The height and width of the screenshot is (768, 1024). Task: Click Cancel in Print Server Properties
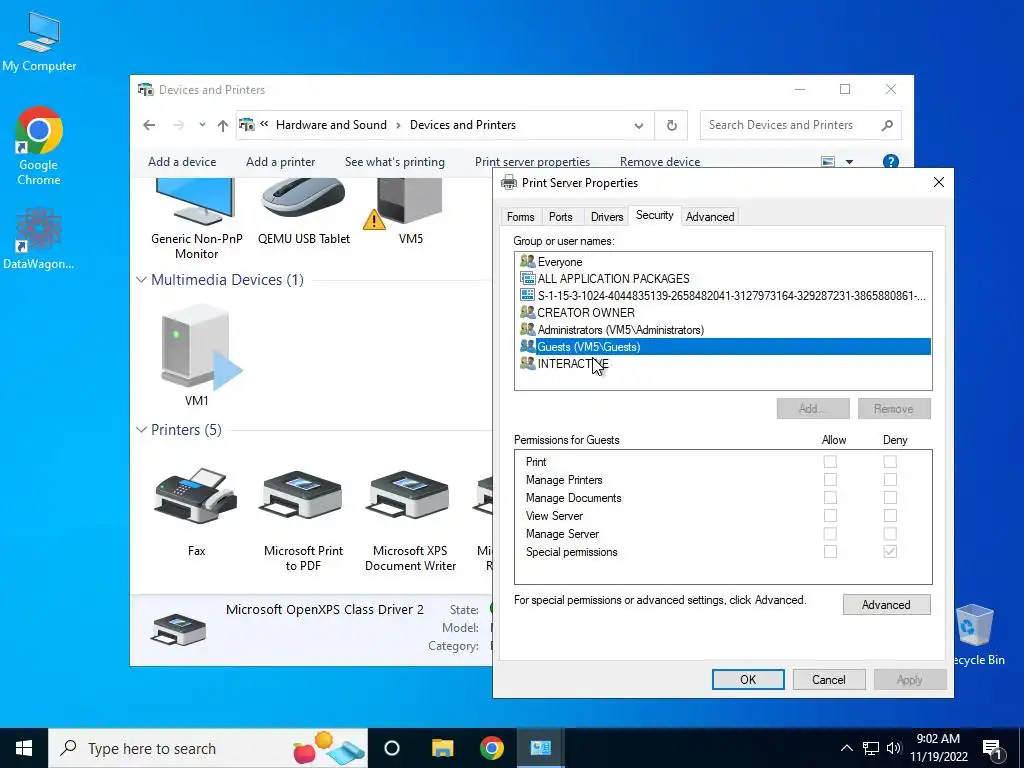pos(829,680)
